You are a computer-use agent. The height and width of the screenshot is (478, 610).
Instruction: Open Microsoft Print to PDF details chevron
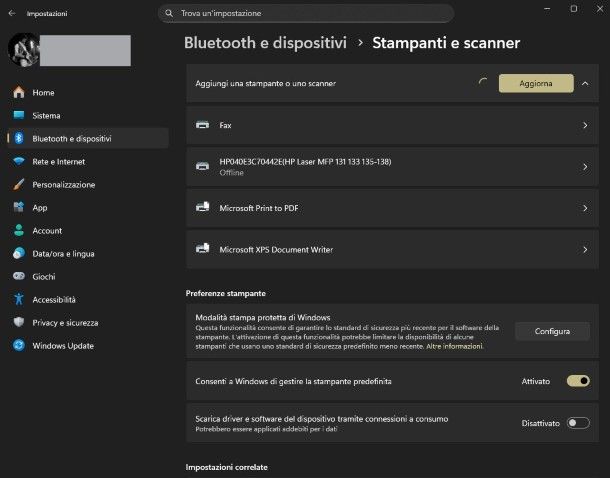pos(584,208)
